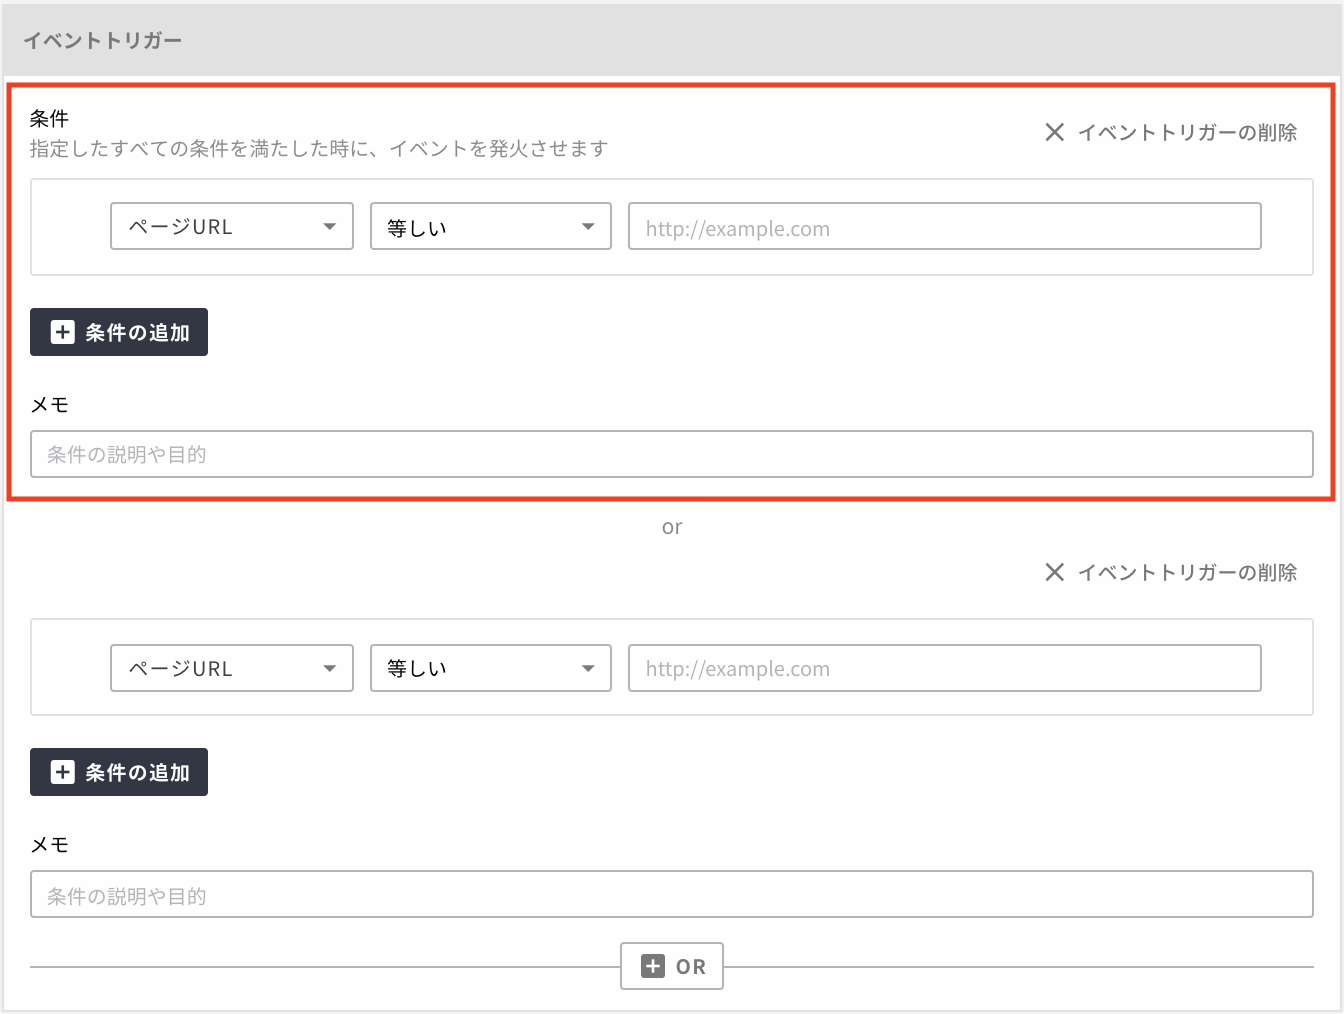Focus the second http://example.com URL input field

click(x=945, y=668)
